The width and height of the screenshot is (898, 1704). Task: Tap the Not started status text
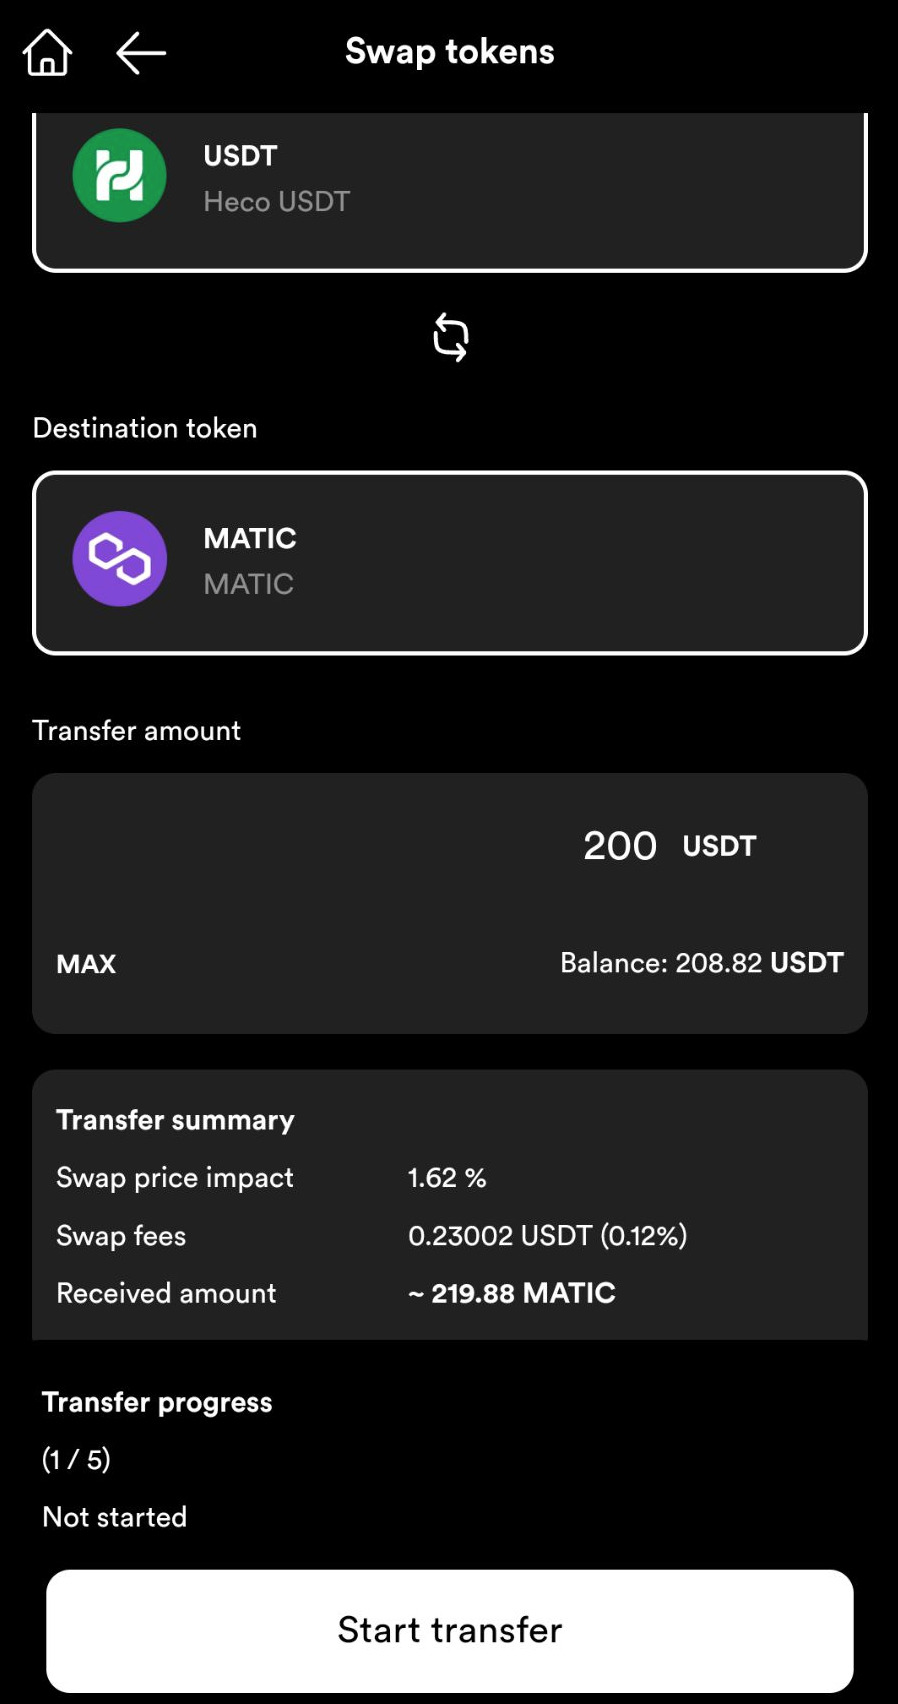(115, 1517)
